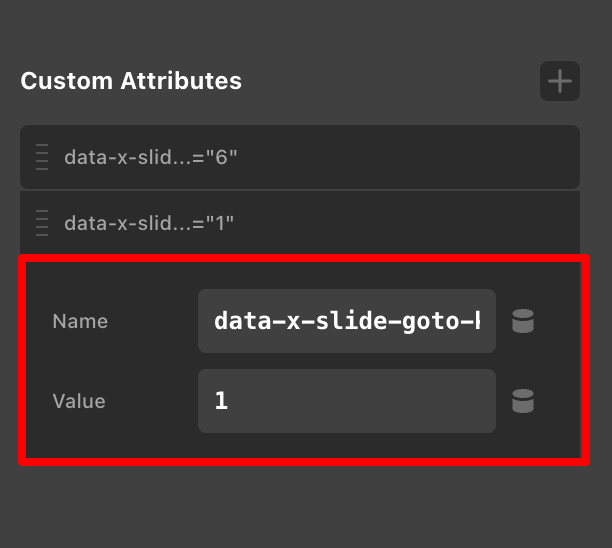612x548 pixels.
Task: Click empty panel area below the attribute editor
Action: [x=300, y=505]
